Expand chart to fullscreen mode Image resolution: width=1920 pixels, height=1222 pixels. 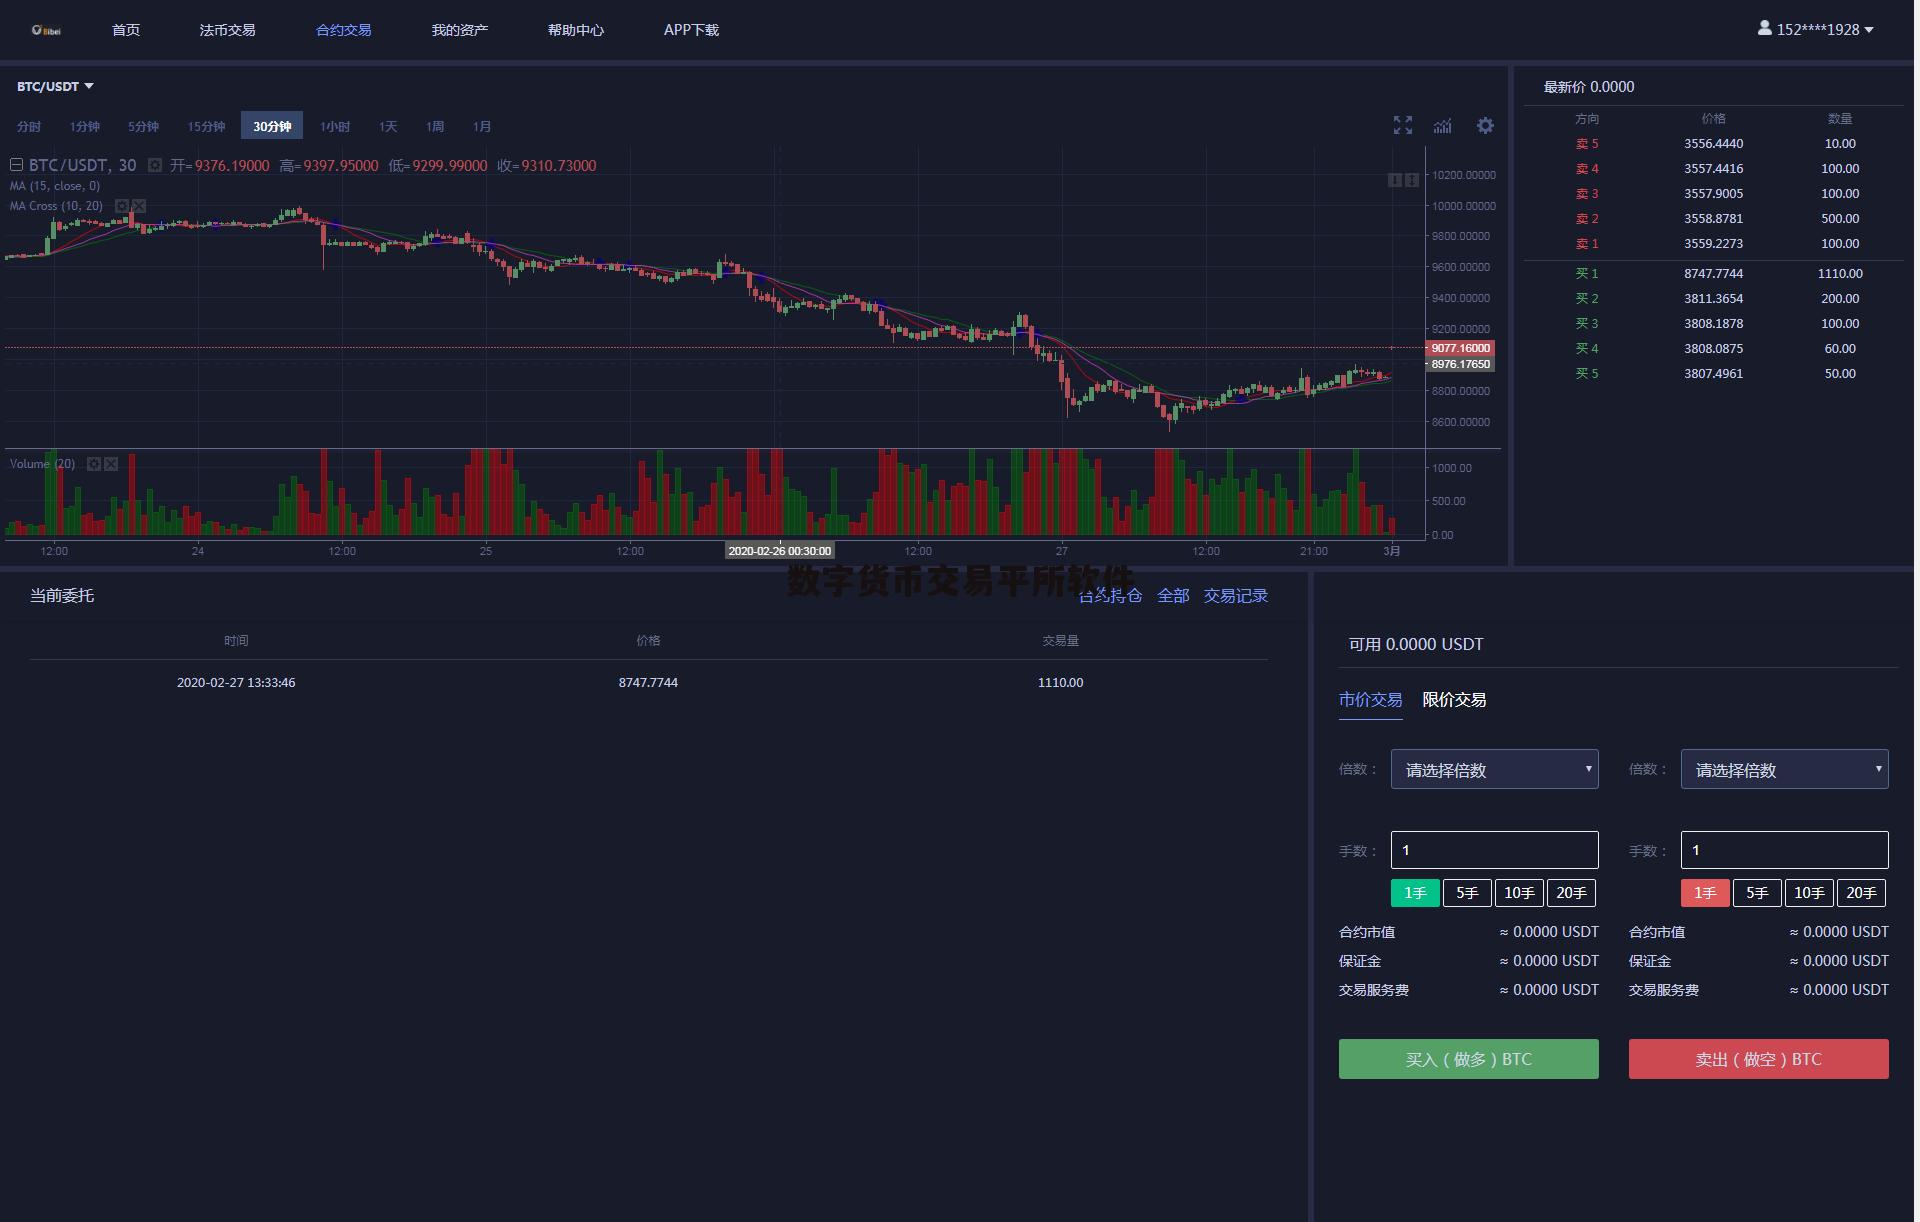coord(1402,125)
